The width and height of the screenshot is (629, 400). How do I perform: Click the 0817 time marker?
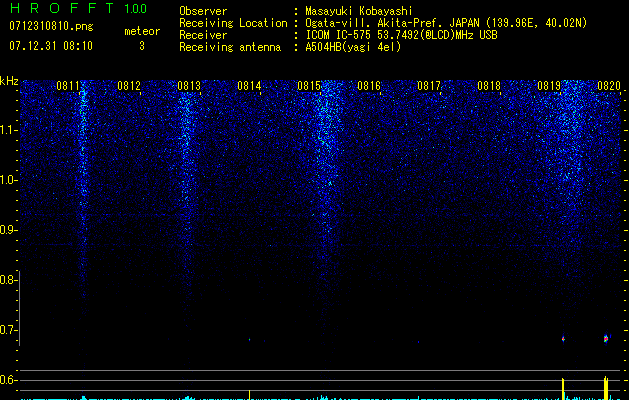(x=429, y=86)
